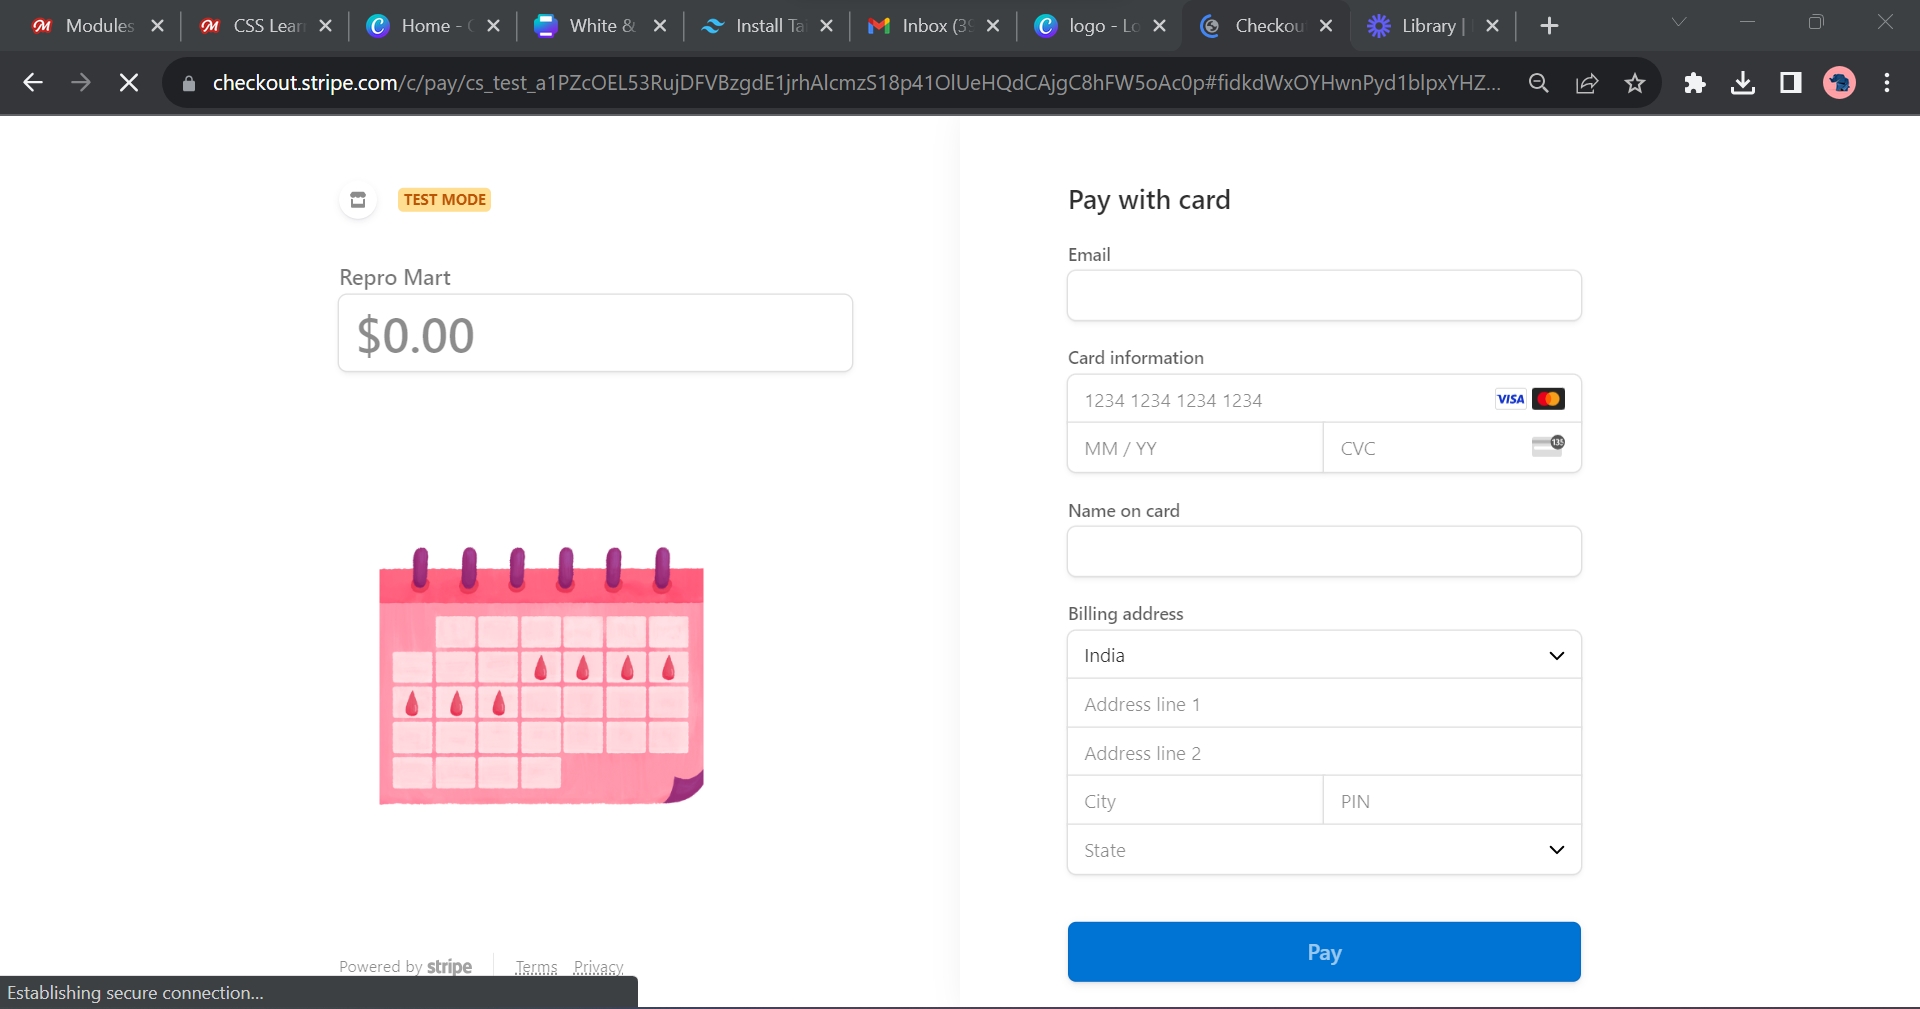
Task: View site security via lock icon
Action: pos(189,83)
